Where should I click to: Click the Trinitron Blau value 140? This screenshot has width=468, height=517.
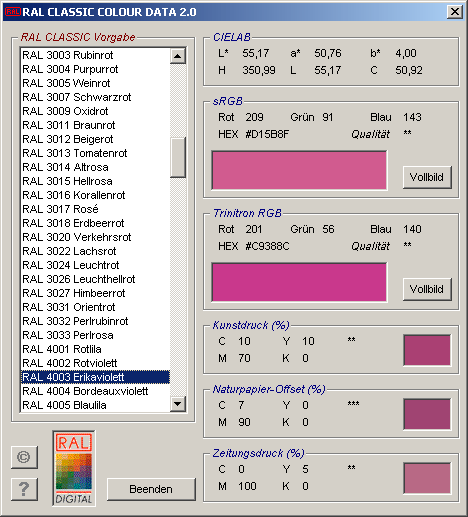[412, 229]
